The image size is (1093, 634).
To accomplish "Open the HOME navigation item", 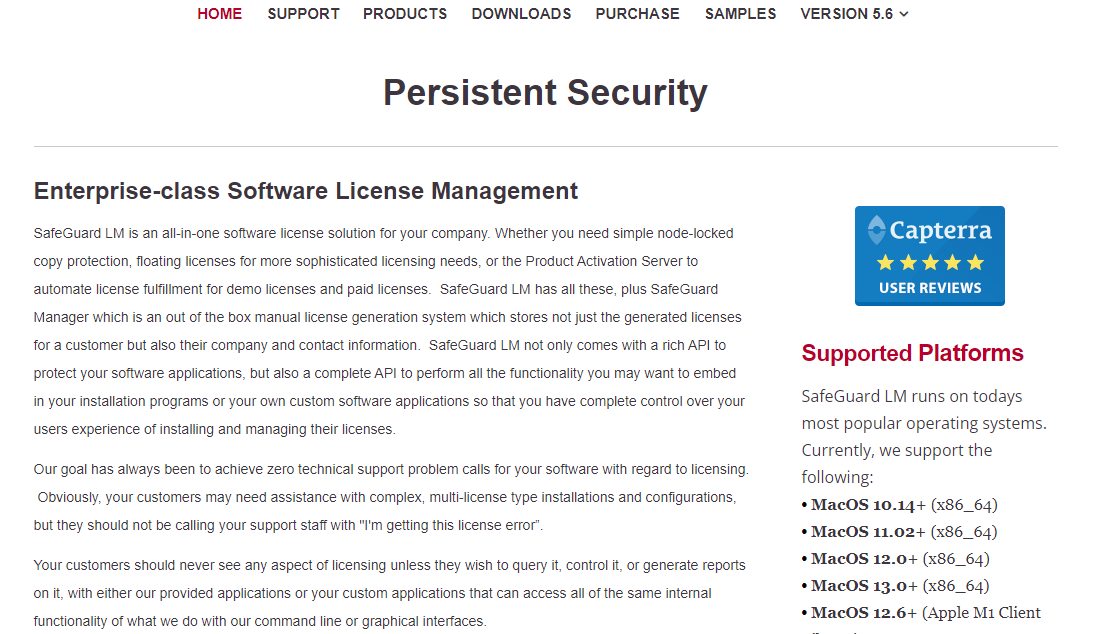I will (x=219, y=14).
